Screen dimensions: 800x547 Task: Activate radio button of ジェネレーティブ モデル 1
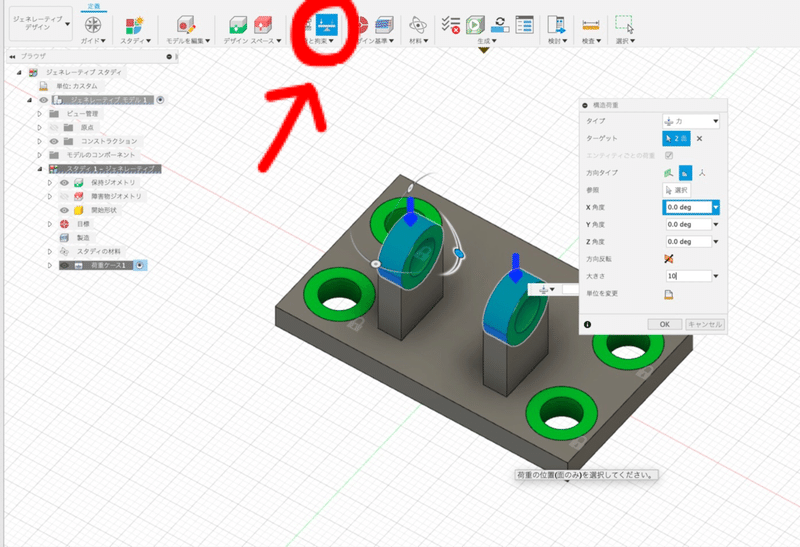pos(160,100)
